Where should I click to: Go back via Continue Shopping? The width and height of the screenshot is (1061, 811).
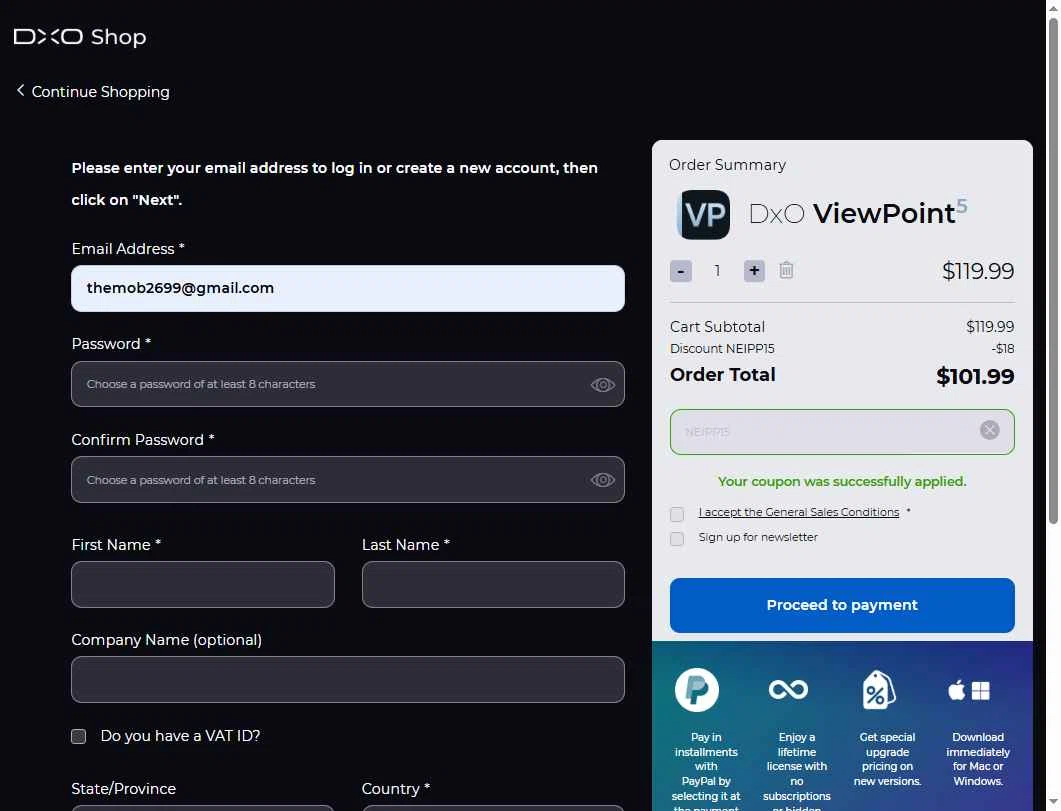pyautogui.click(x=93, y=91)
